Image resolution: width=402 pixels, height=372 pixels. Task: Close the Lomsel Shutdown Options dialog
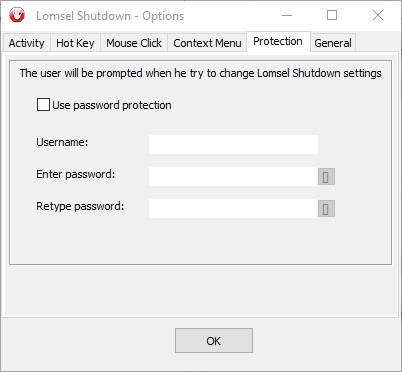pyautogui.click(x=378, y=15)
